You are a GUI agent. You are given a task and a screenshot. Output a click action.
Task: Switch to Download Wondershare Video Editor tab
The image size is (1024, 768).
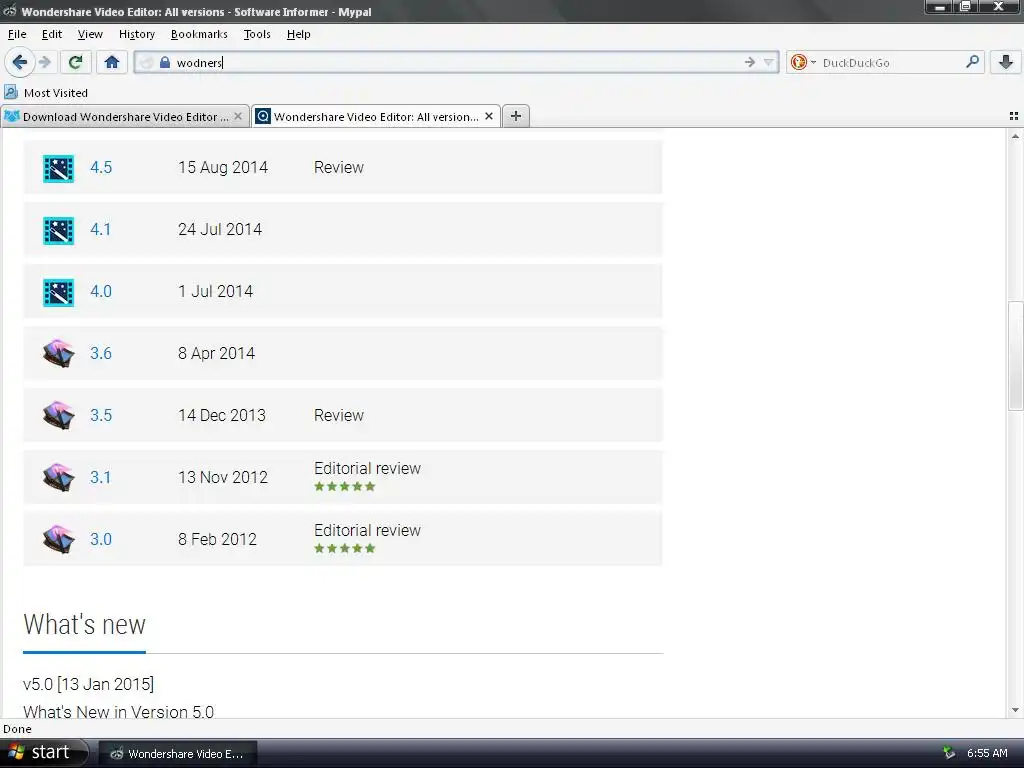(x=125, y=116)
